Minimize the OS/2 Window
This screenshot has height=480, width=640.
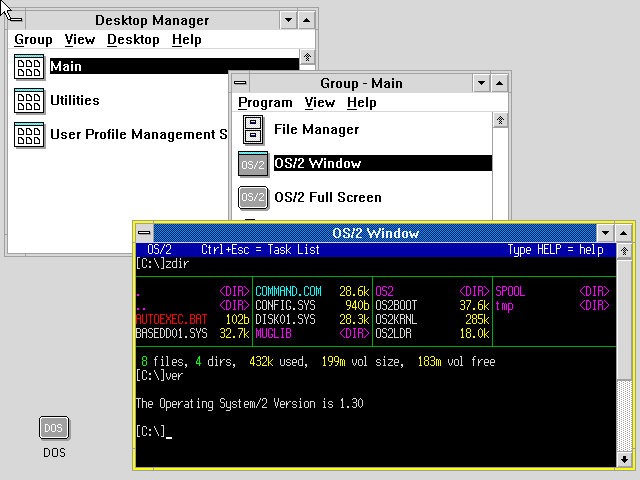tap(605, 233)
